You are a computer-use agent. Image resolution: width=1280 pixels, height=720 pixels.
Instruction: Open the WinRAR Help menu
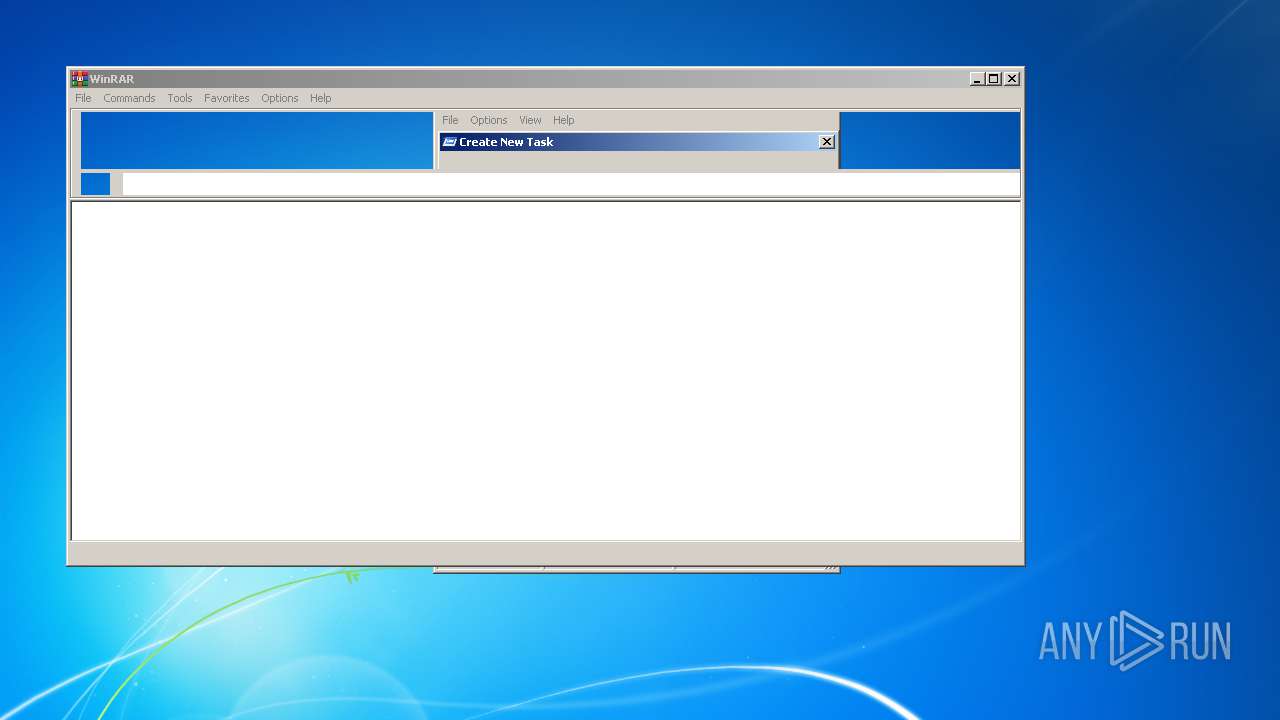tap(320, 98)
